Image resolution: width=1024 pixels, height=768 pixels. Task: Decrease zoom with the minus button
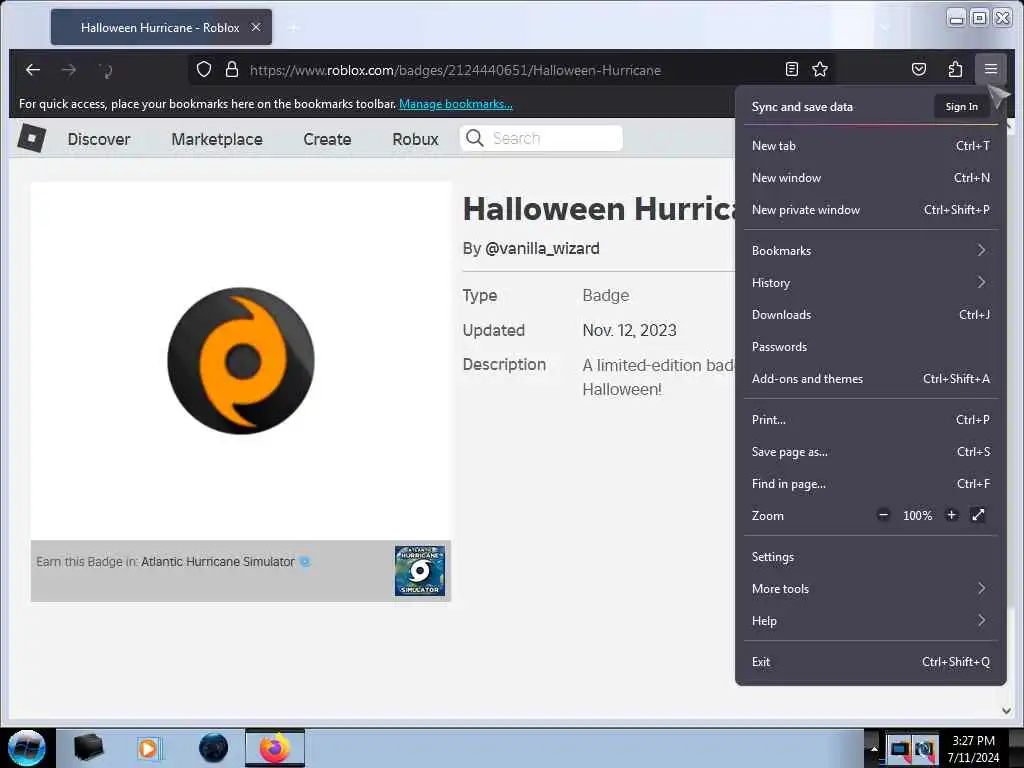click(884, 515)
